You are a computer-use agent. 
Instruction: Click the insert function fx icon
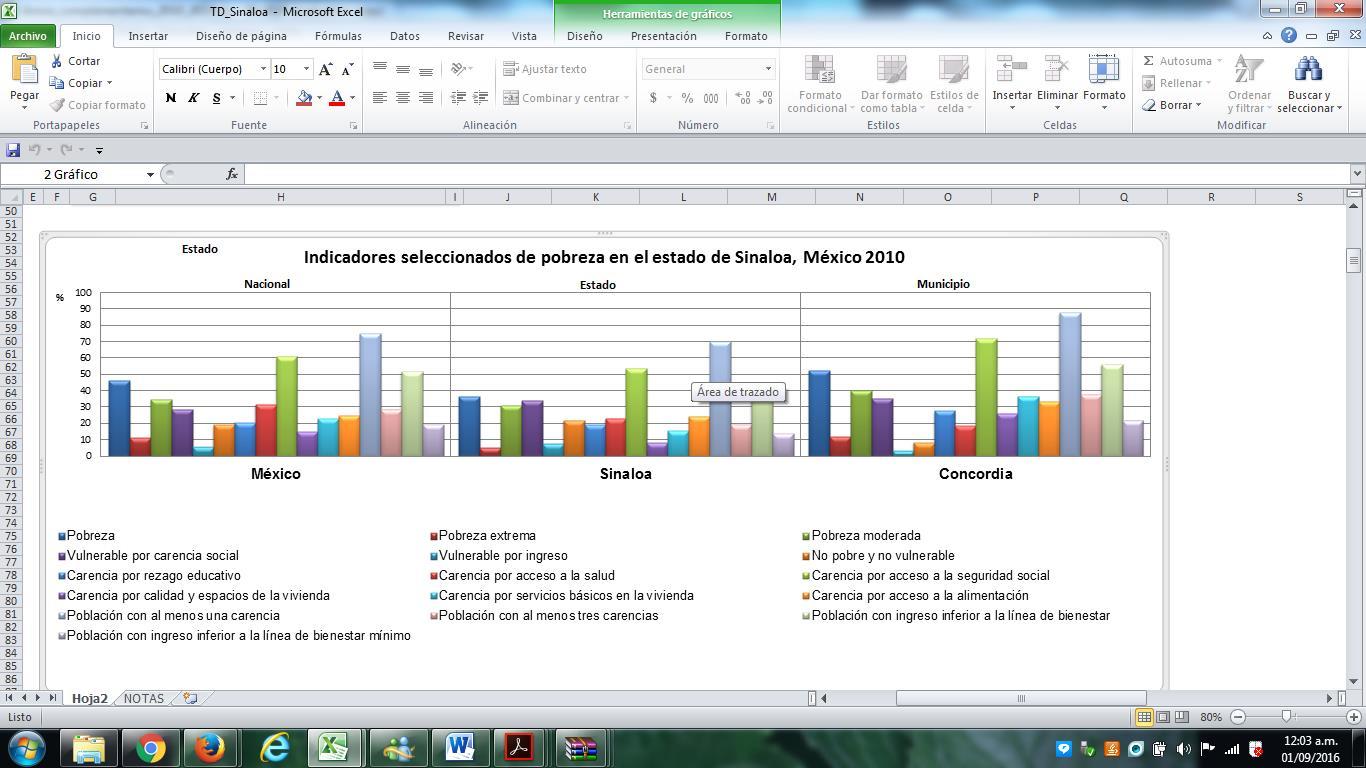[232, 174]
